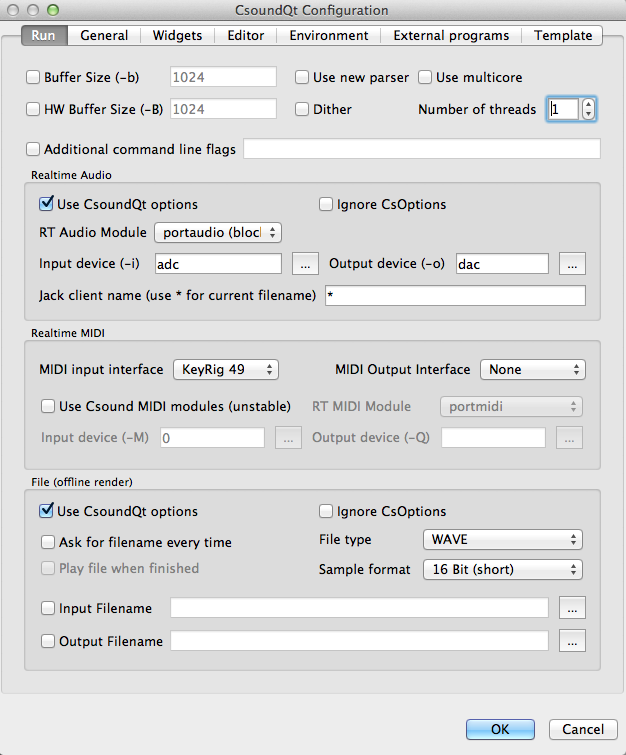Confirm settings with OK button
This screenshot has height=755, width=626.
pyautogui.click(x=500, y=729)
